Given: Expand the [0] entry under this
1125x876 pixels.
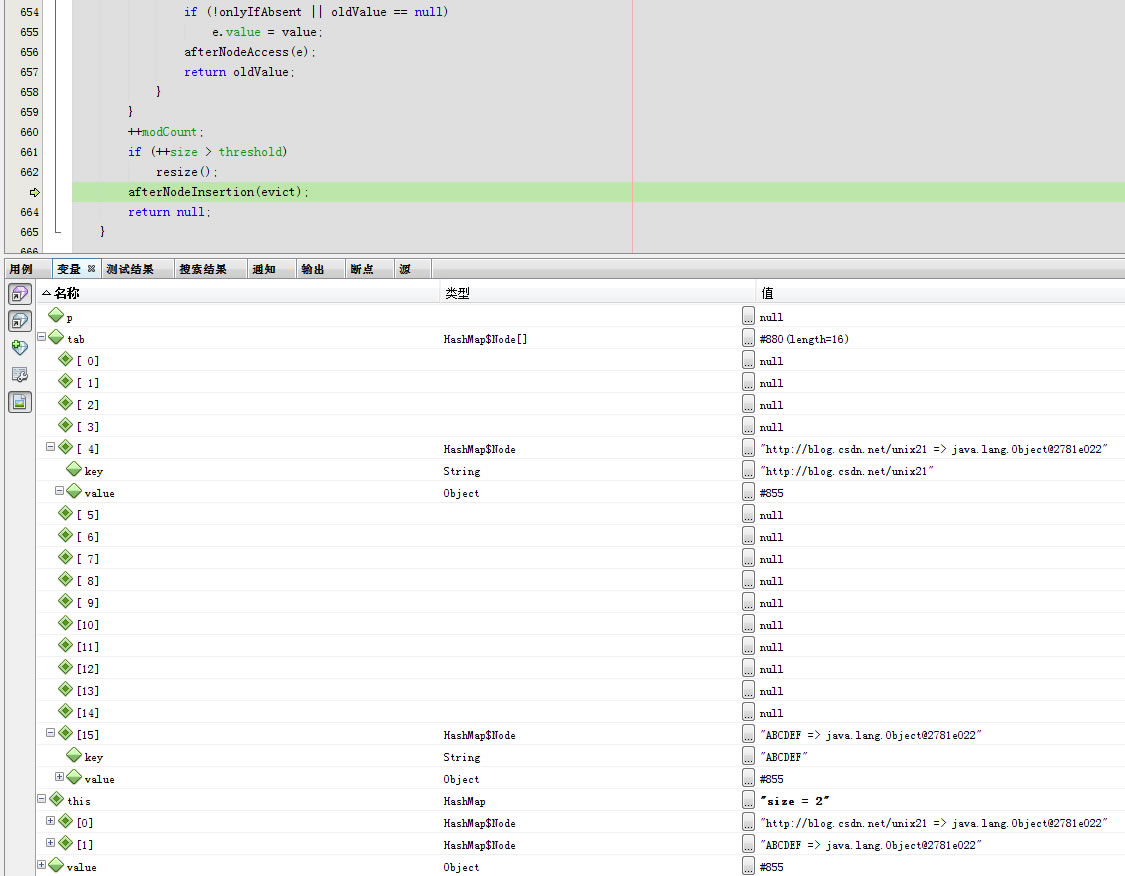Looking at the screenshot, I should point(50,820).
